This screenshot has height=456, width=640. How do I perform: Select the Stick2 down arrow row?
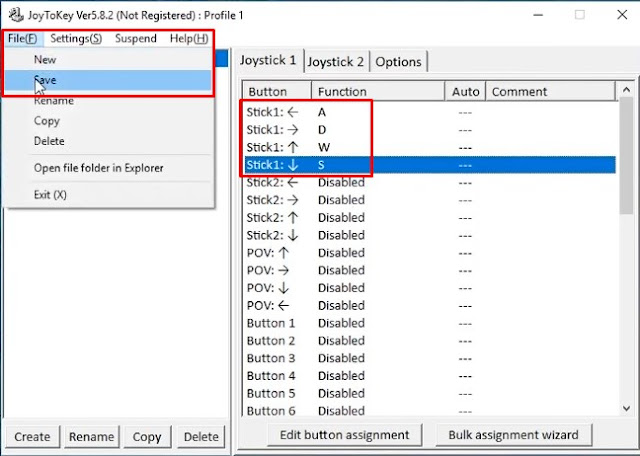pos(430,235)
